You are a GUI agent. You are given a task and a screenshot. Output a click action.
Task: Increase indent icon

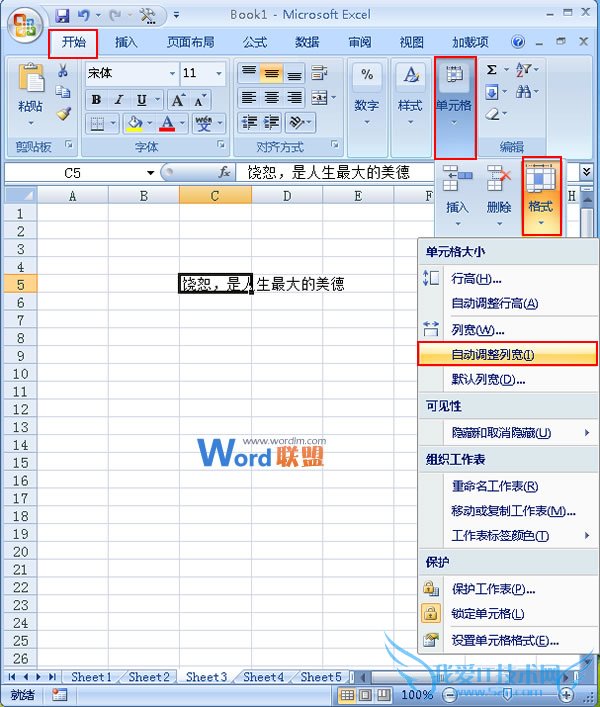click(271, 122)
